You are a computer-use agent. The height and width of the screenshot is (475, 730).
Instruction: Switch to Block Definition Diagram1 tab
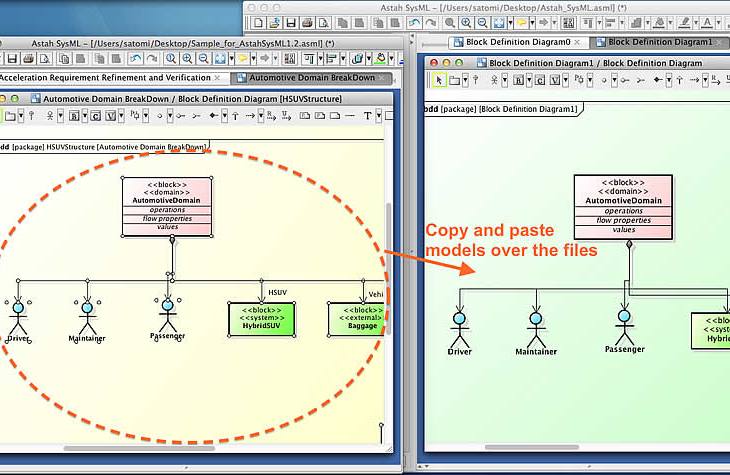click(660, 42)
